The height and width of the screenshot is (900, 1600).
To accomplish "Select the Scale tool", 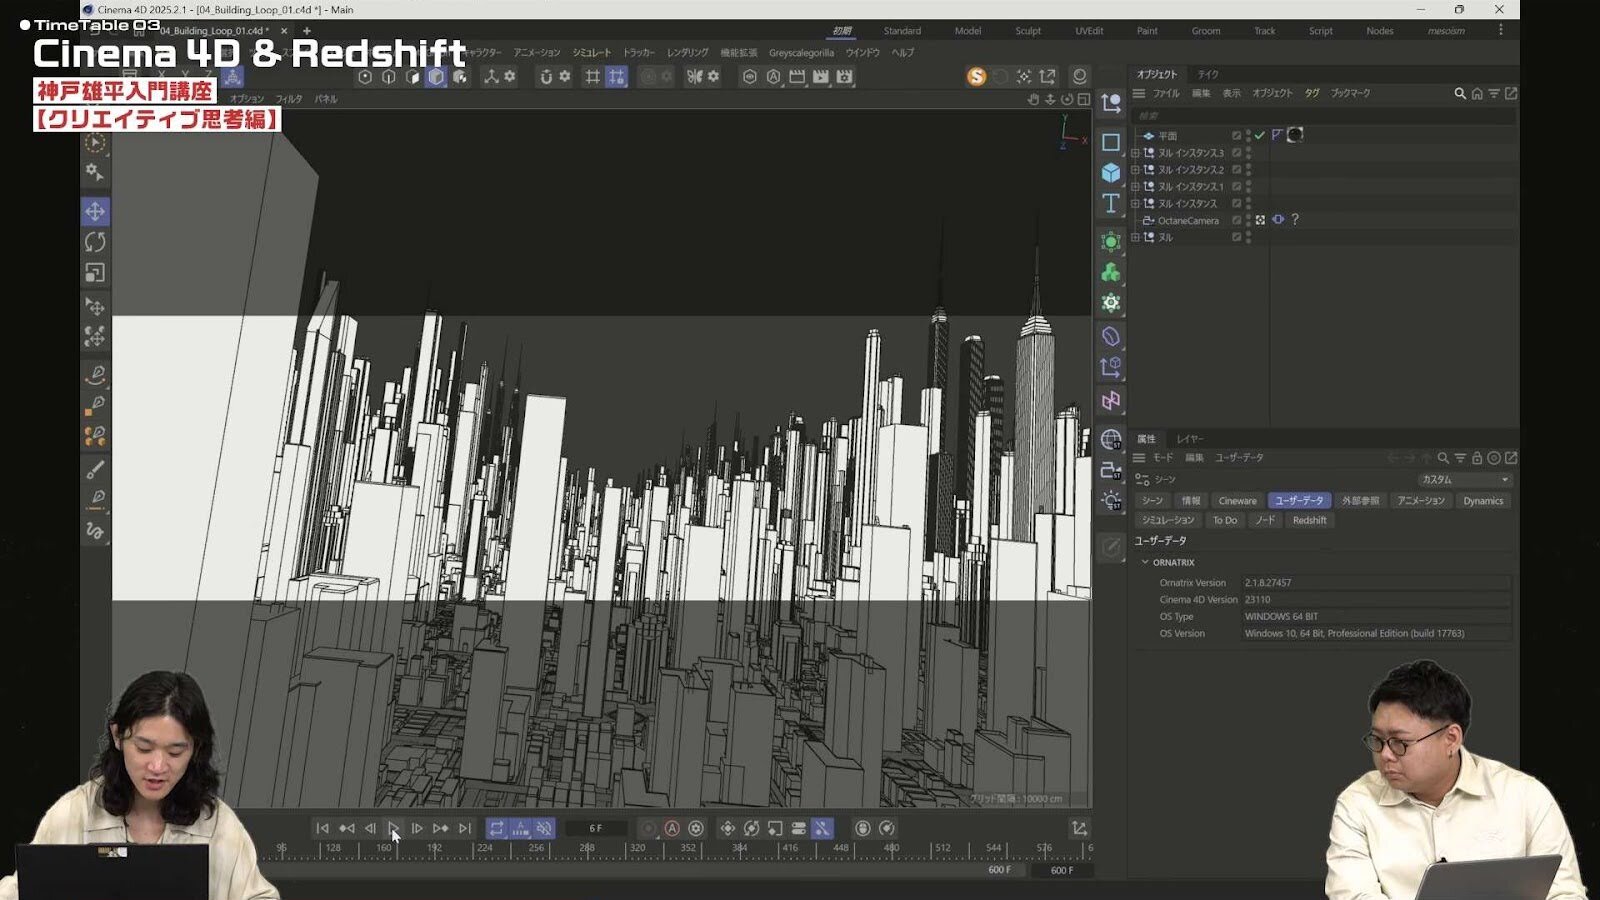I will 95,268.
